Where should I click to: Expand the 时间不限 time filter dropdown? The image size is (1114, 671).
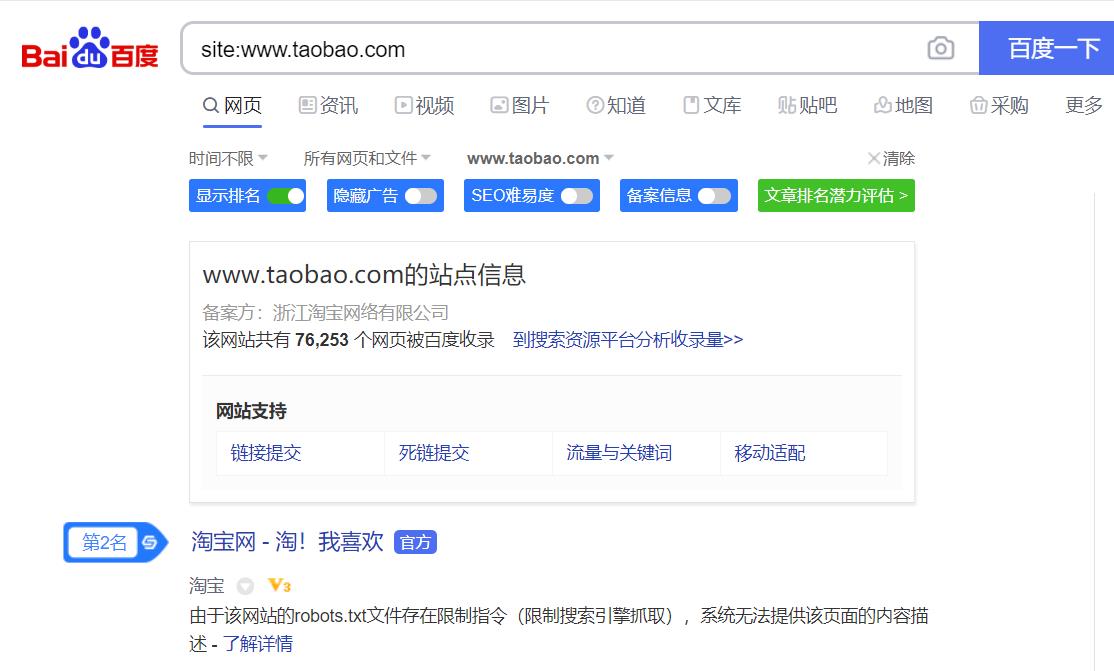(x=228, y=159)
